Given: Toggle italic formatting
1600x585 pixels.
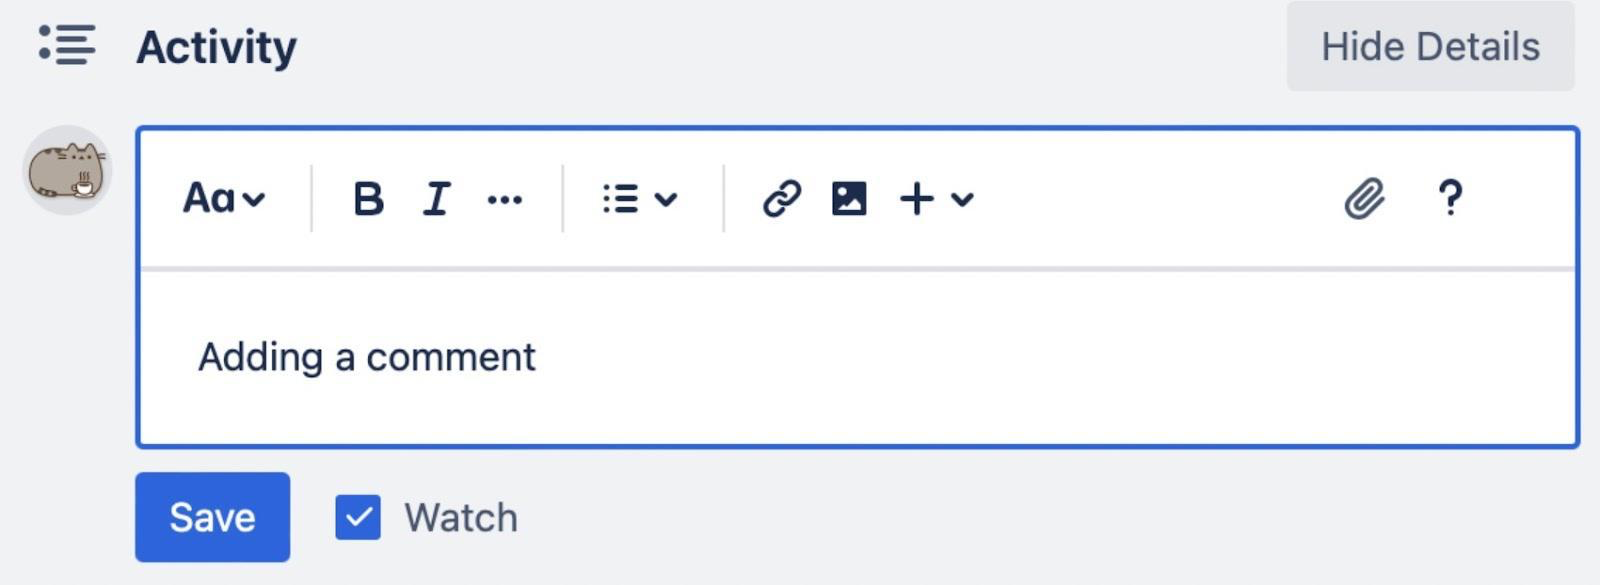Looking at the screenshot, I should 436,199.
